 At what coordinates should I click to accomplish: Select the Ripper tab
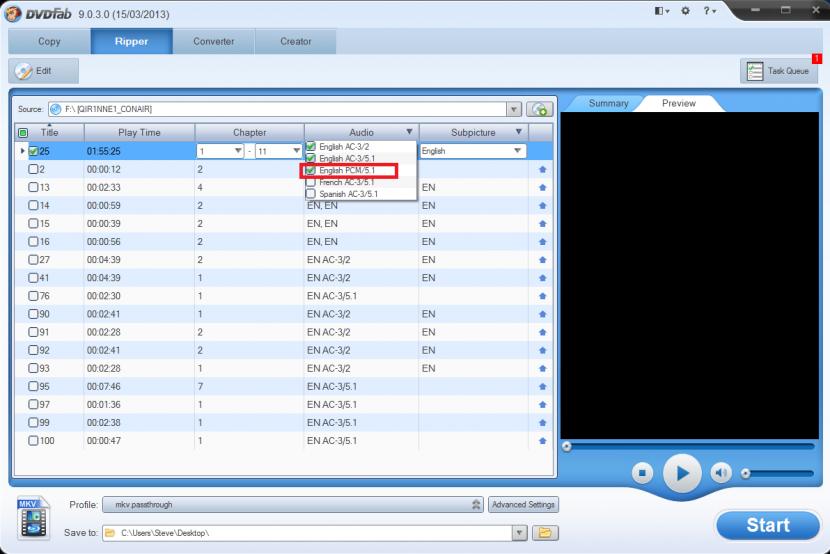131,41
